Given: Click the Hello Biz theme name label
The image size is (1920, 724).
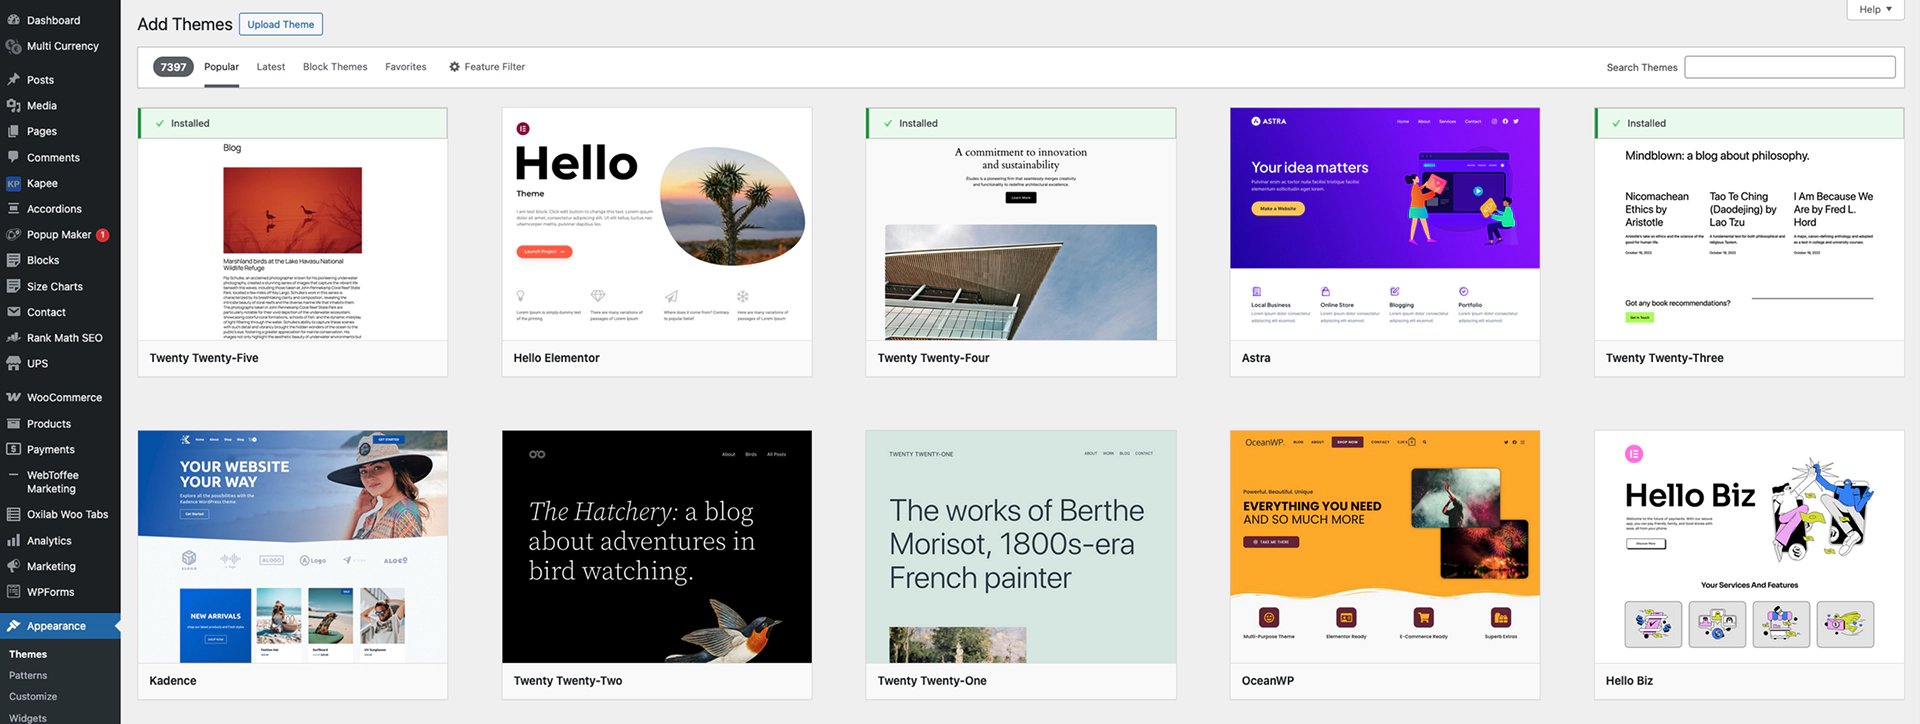Looking at the screenshot, I should tap(1629, 681).
